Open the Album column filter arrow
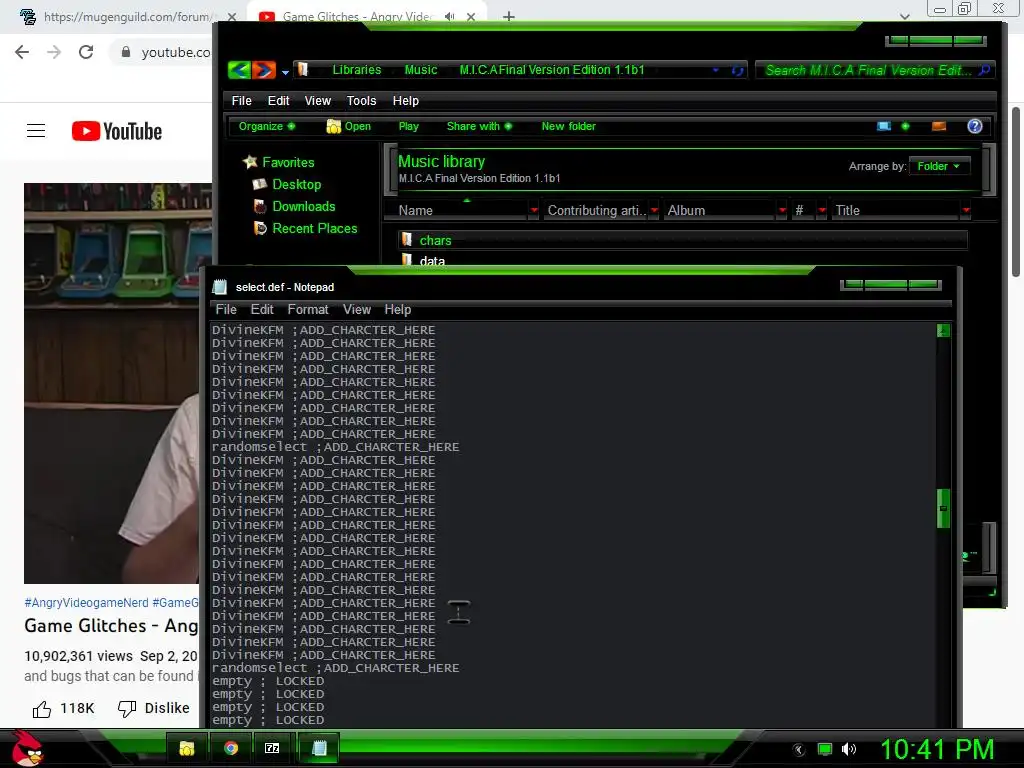This screenshot has width=1024, height=768. tap(782, 210)
